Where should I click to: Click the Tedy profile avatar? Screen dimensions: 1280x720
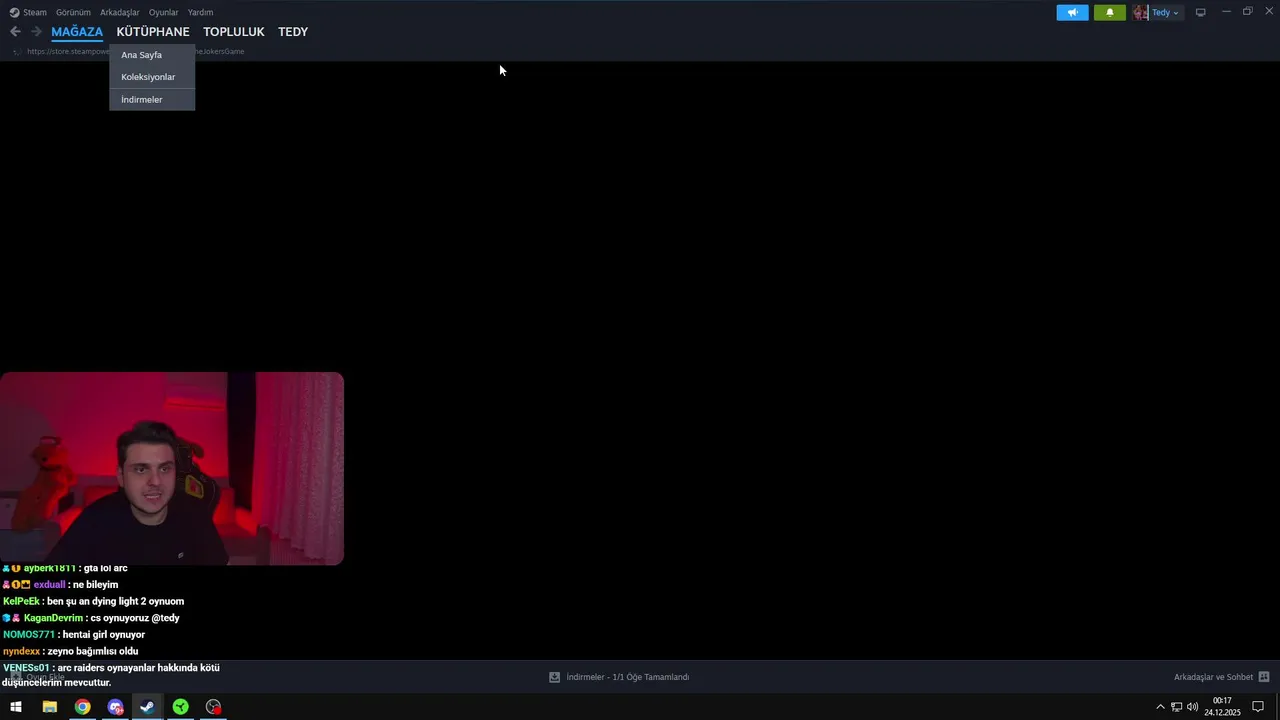tap(1140, 12)
